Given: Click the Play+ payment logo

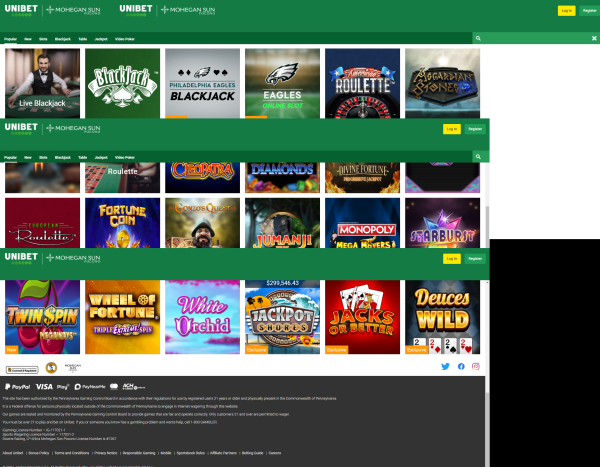Looking at the screenshot, I should click(x=63, y=387).
